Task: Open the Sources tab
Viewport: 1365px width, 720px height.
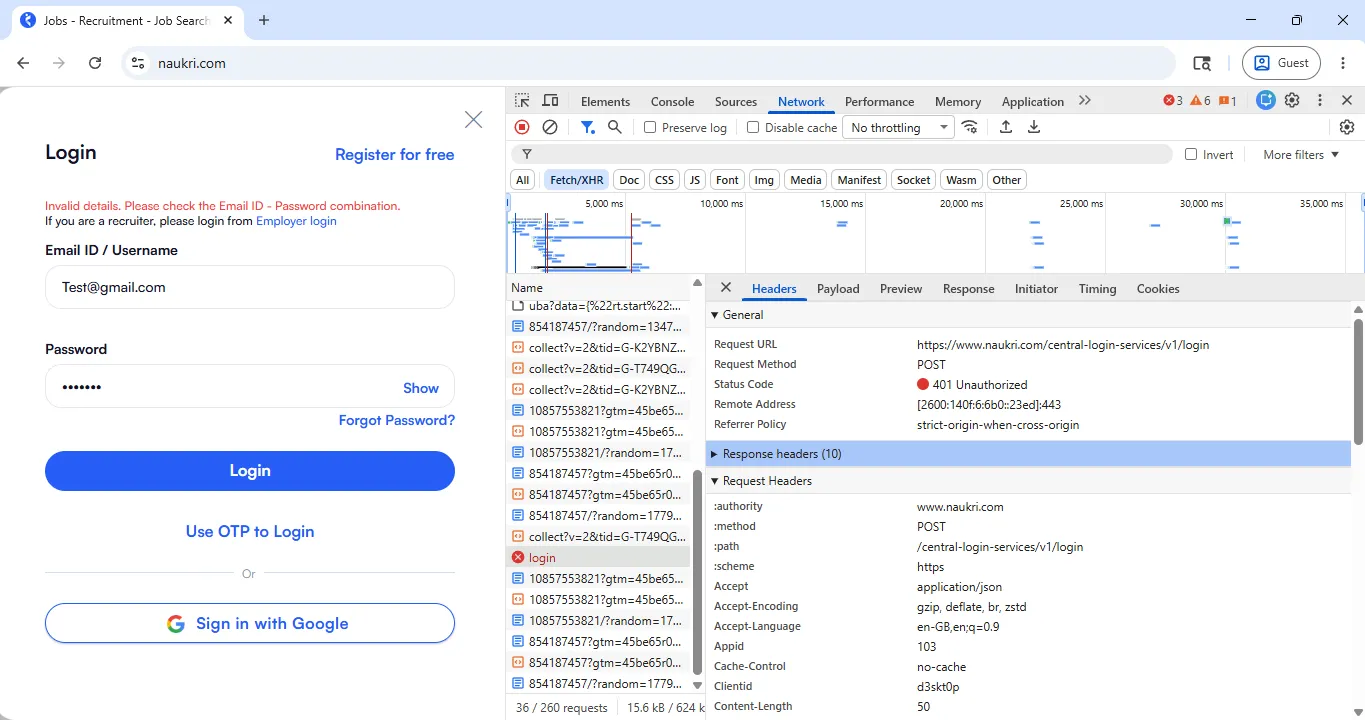Action: pos(736,101)
